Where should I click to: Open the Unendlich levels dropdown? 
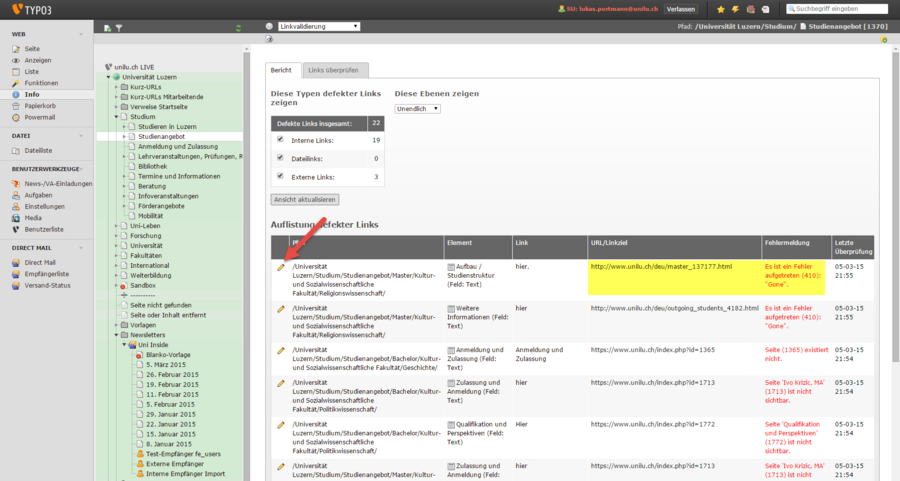[417, 108]
